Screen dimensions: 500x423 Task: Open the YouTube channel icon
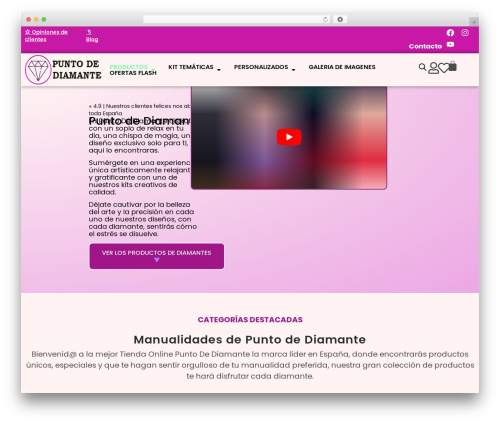tap(450, 44)
